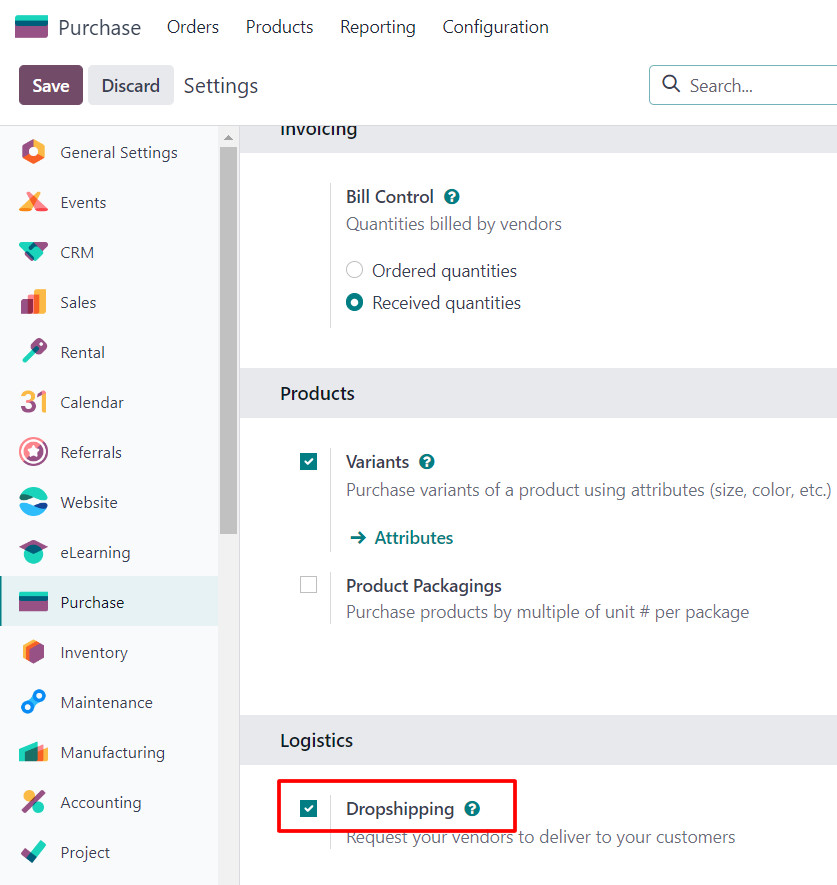Select the eLearning graduation cap icon

pos(33,552)
